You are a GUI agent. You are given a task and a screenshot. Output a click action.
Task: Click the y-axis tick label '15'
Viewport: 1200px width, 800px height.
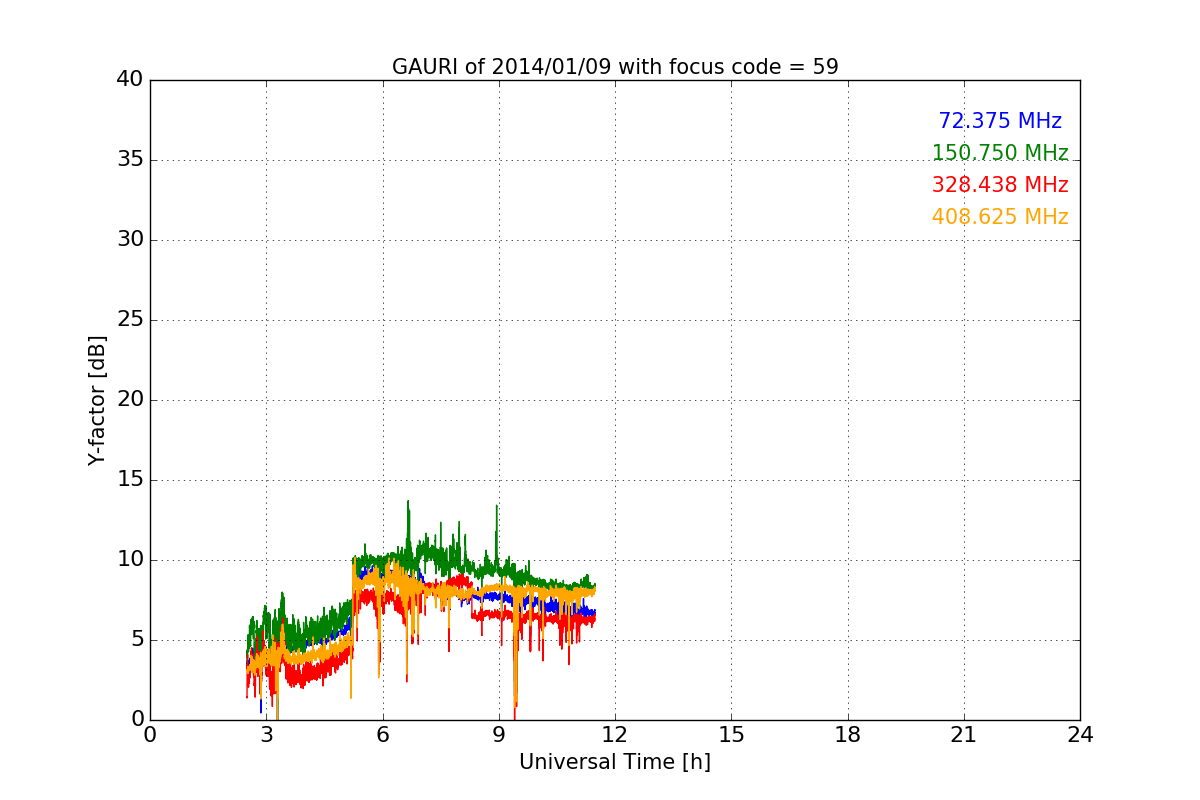(x=130, y=480)
